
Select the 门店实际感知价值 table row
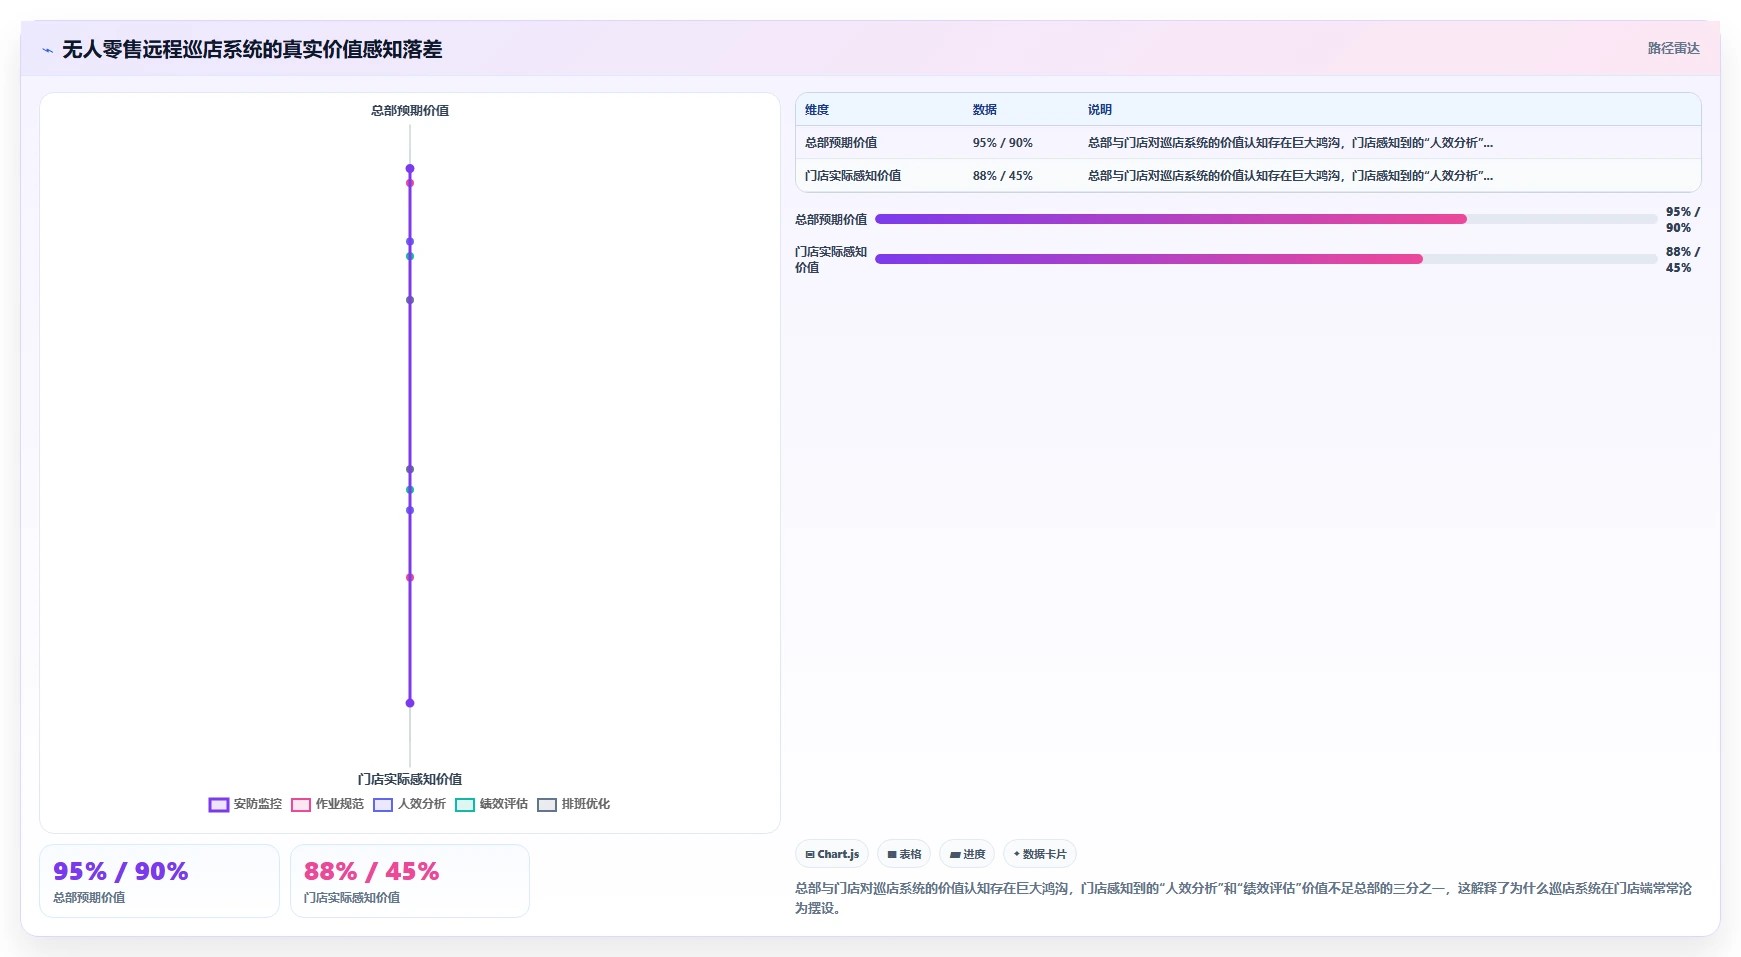(x=1248, y=176)
